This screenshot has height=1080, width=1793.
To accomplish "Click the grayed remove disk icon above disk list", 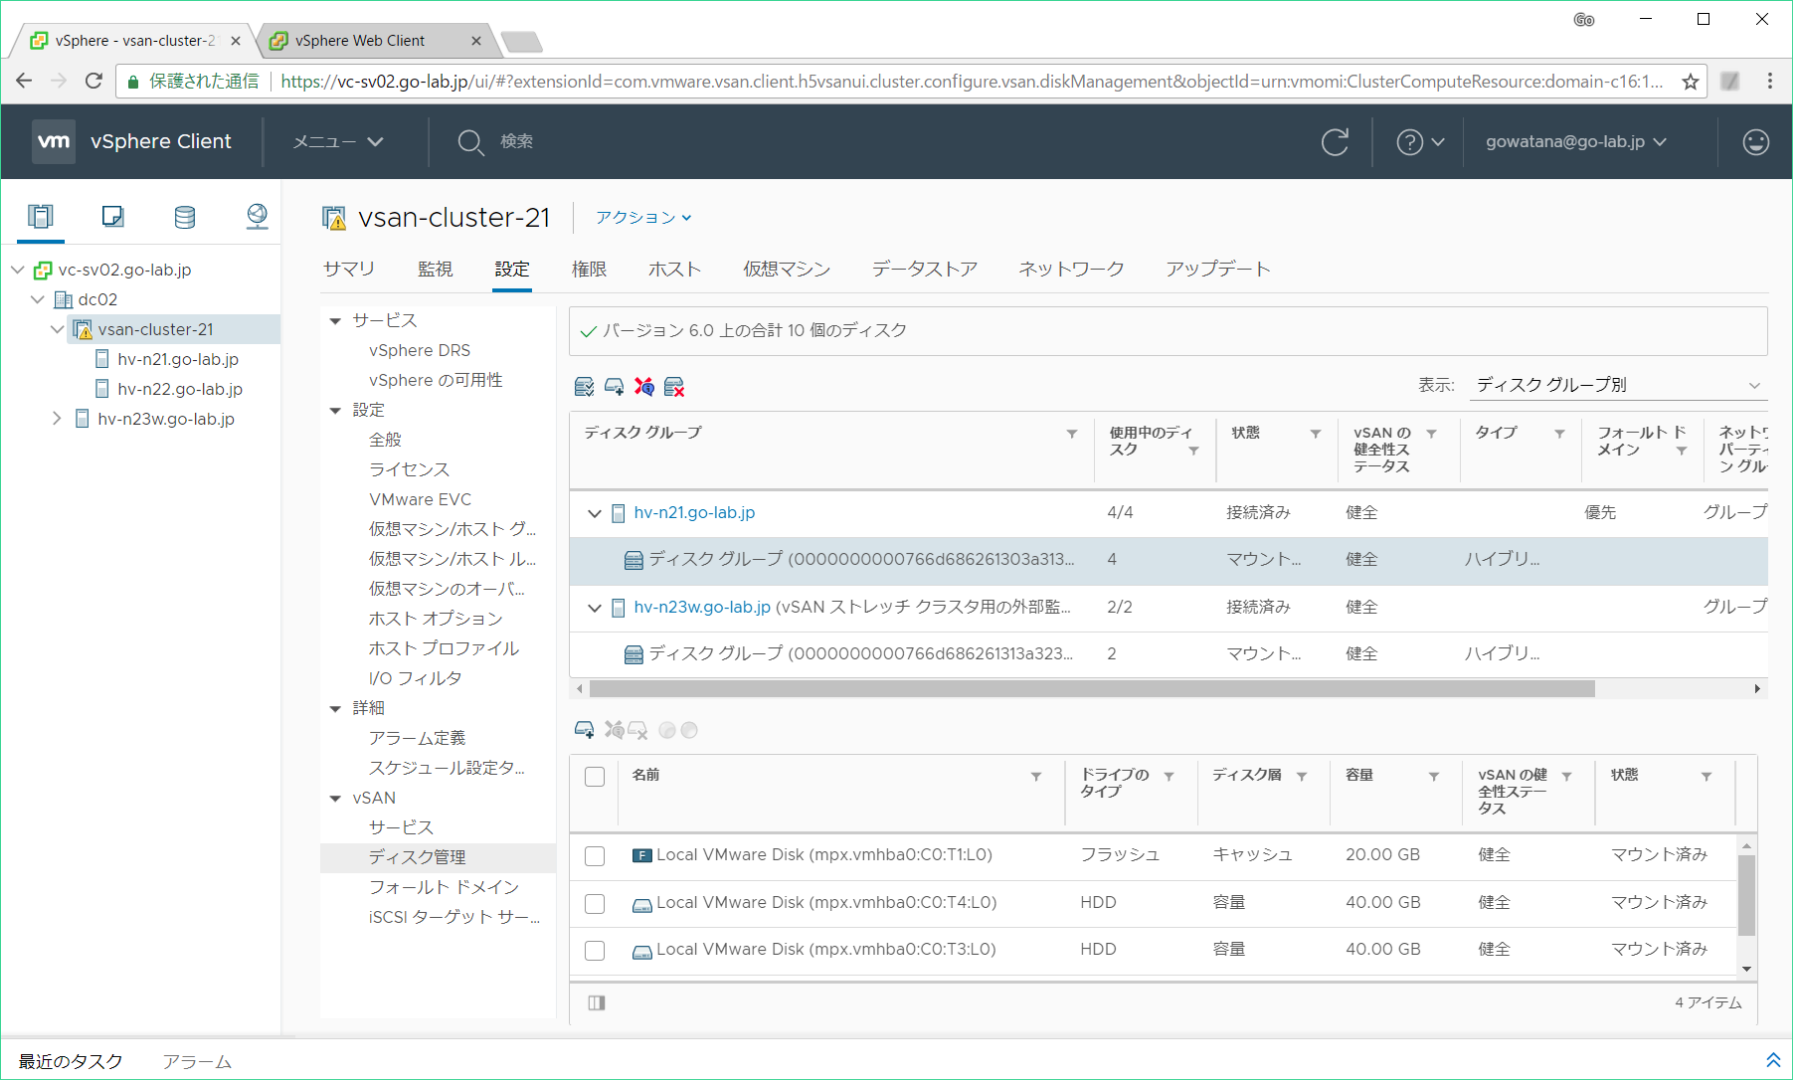I will pyautogui.click(x=637, y=730).
